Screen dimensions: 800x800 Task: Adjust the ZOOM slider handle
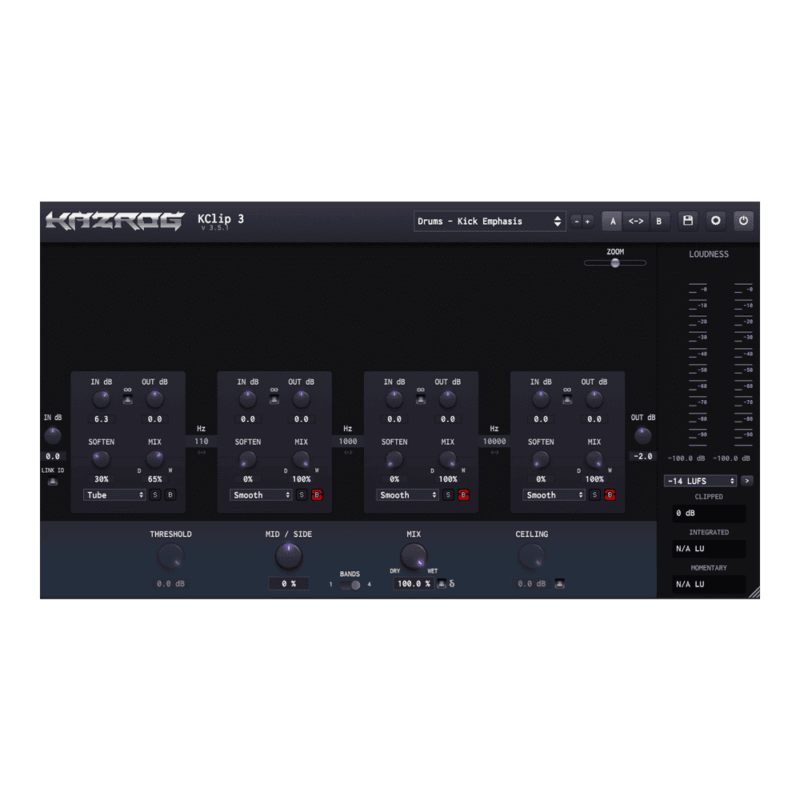pos(615,263)
